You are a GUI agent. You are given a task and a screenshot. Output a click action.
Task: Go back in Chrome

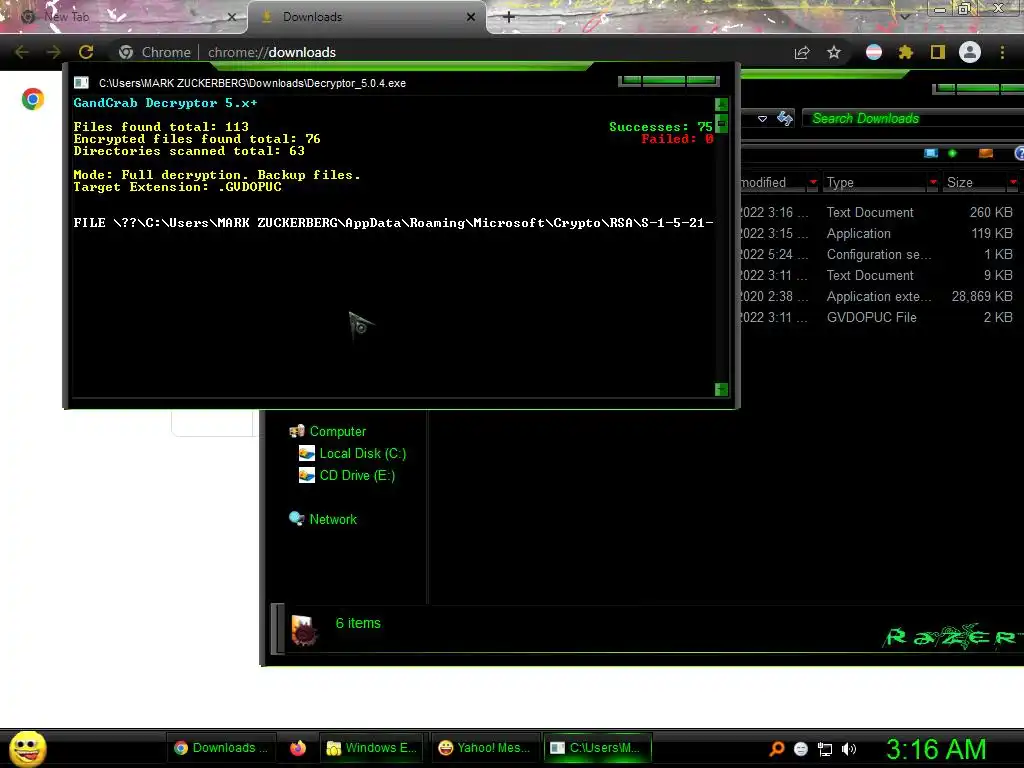[x=22, y=52]
